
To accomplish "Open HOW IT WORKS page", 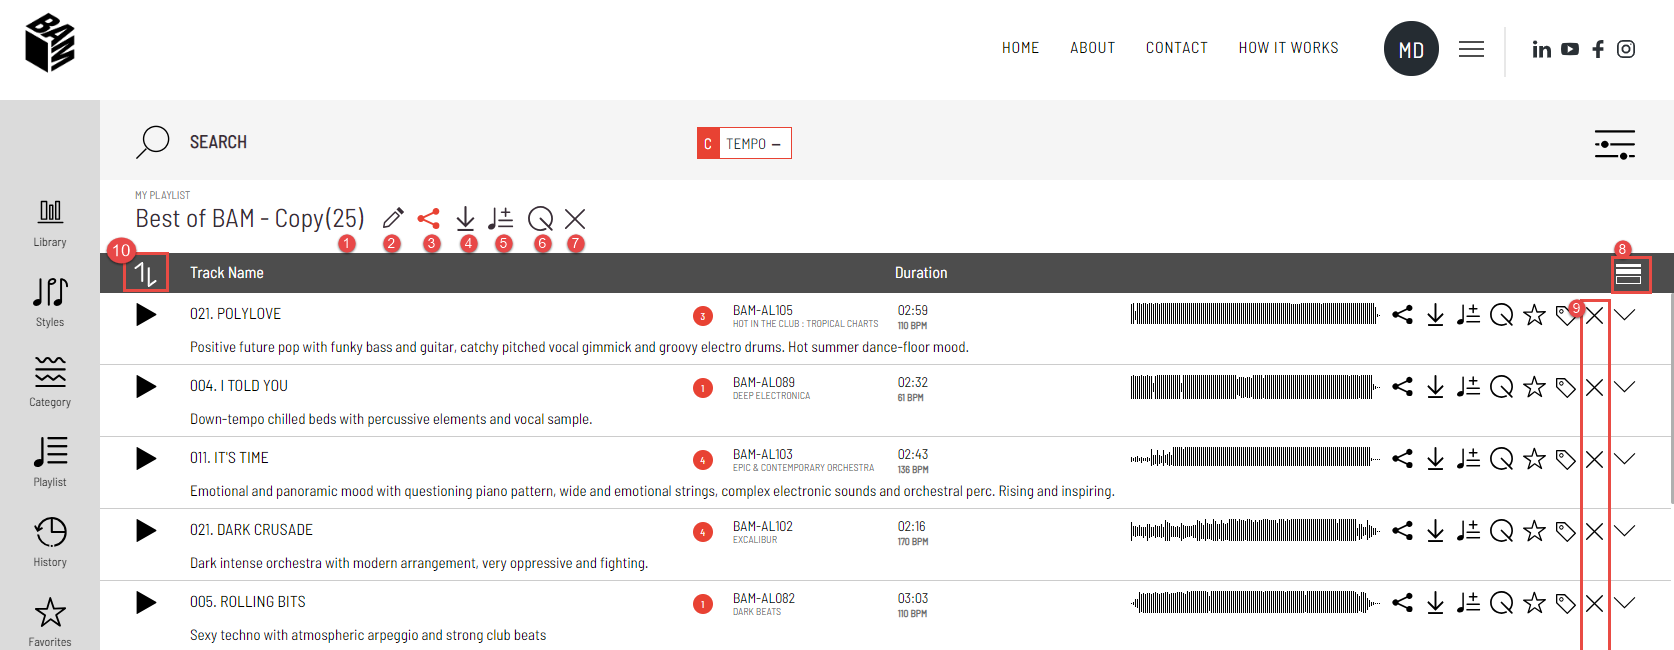I will pos(1289,48).
